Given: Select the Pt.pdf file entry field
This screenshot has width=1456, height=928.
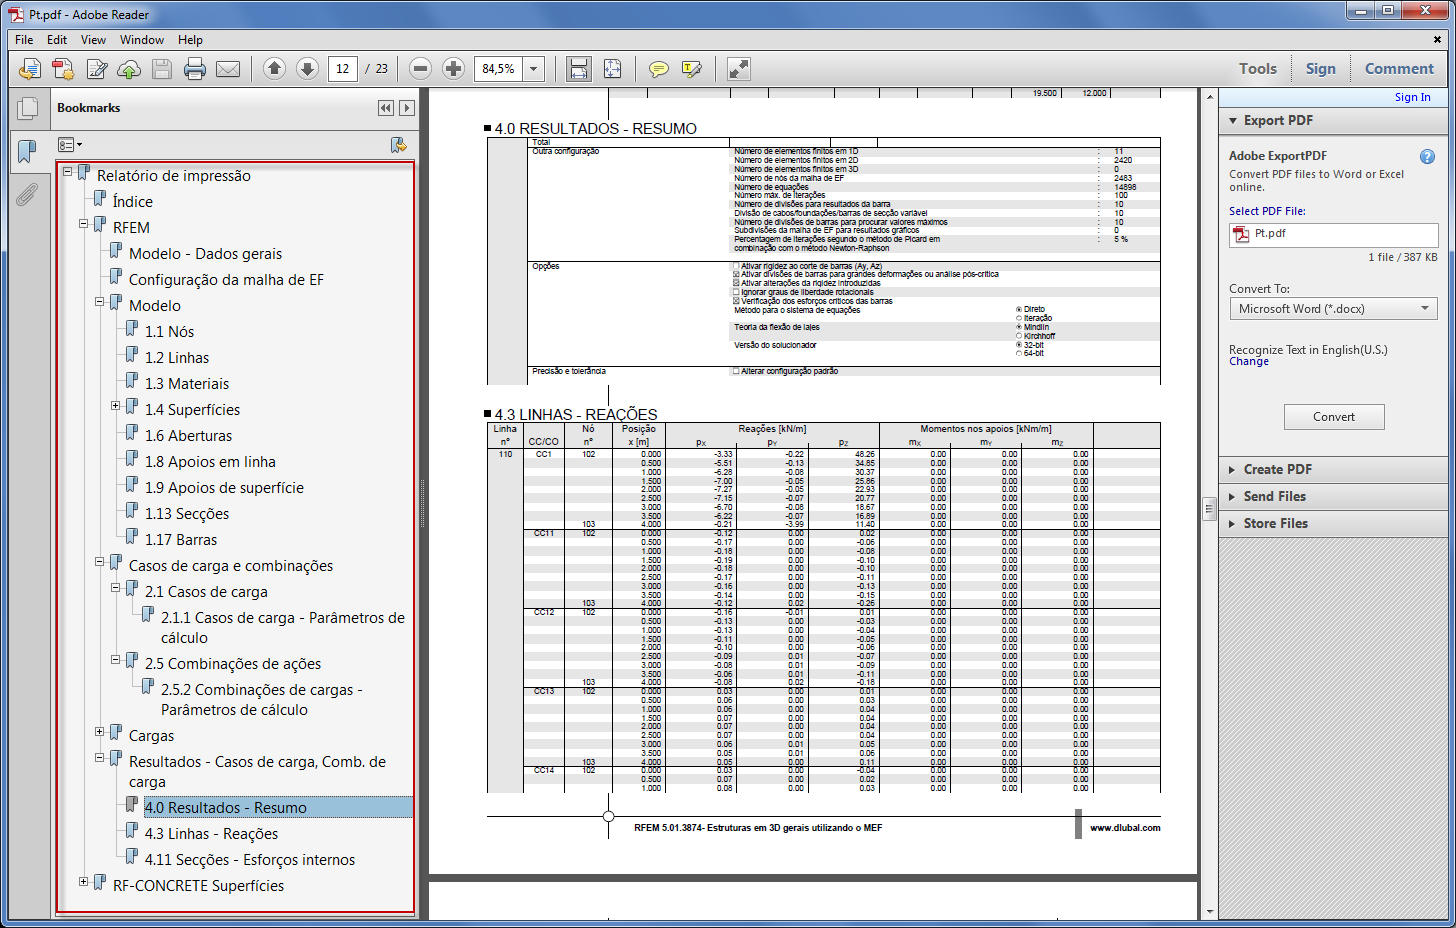Looking at the screenshot, I should pyautogui.click(x=1333, y=235).
